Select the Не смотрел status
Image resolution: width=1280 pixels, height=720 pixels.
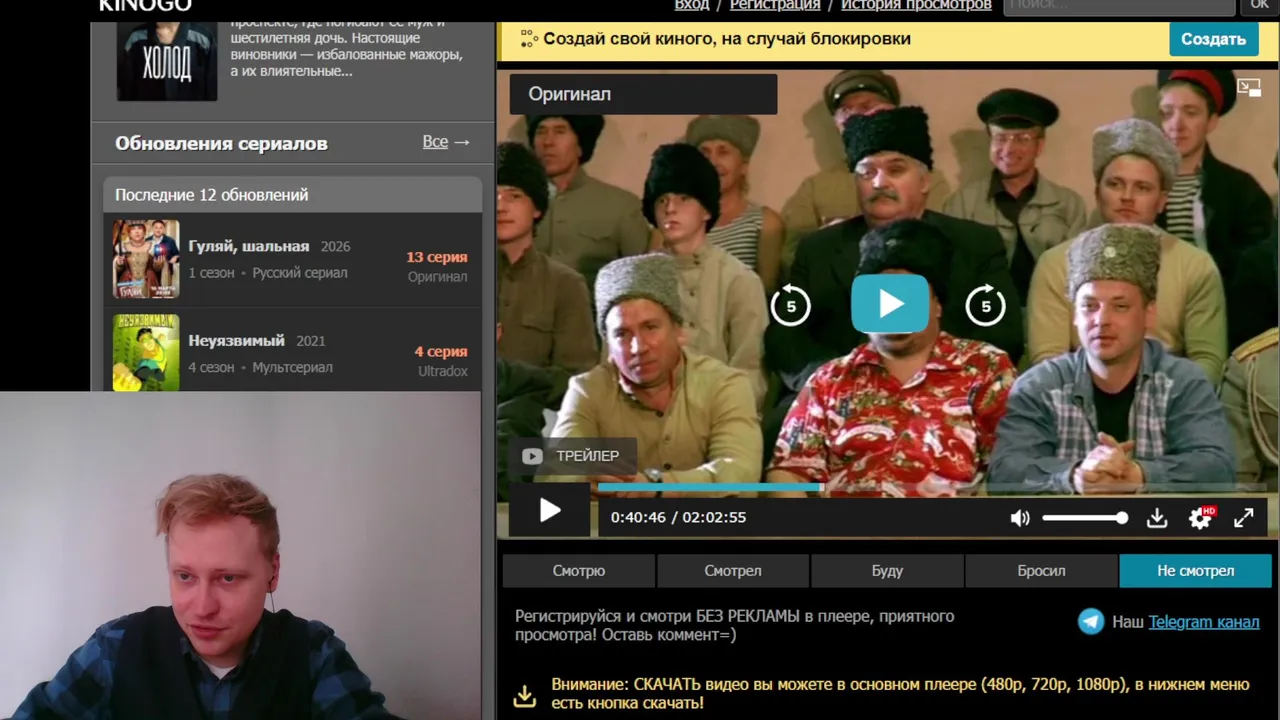coord(1196,571)
